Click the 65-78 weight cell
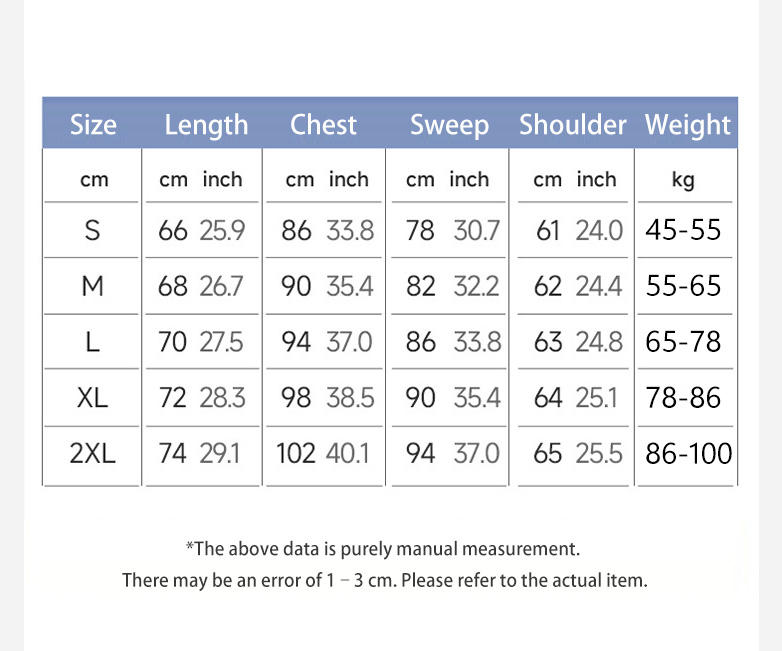 [683, 342]
